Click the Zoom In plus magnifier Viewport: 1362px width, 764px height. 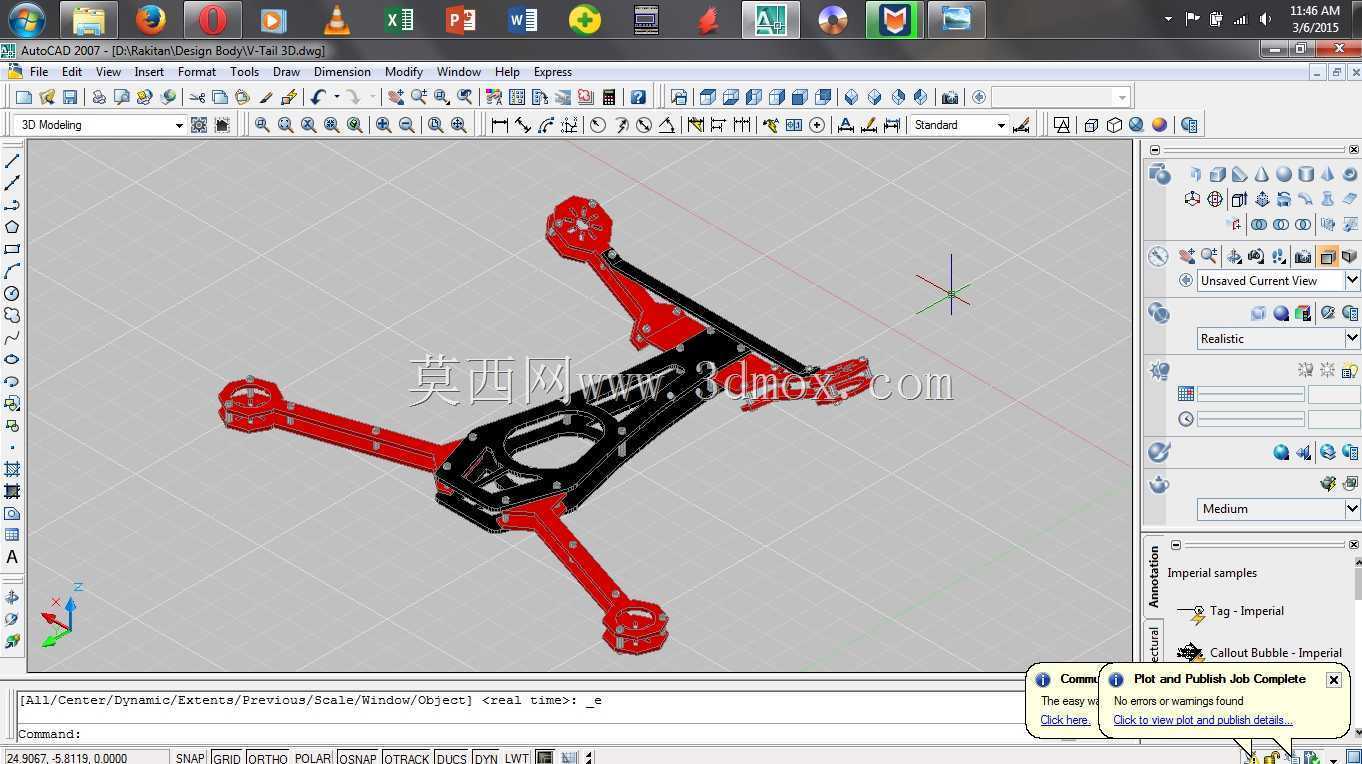pos(383,125)
